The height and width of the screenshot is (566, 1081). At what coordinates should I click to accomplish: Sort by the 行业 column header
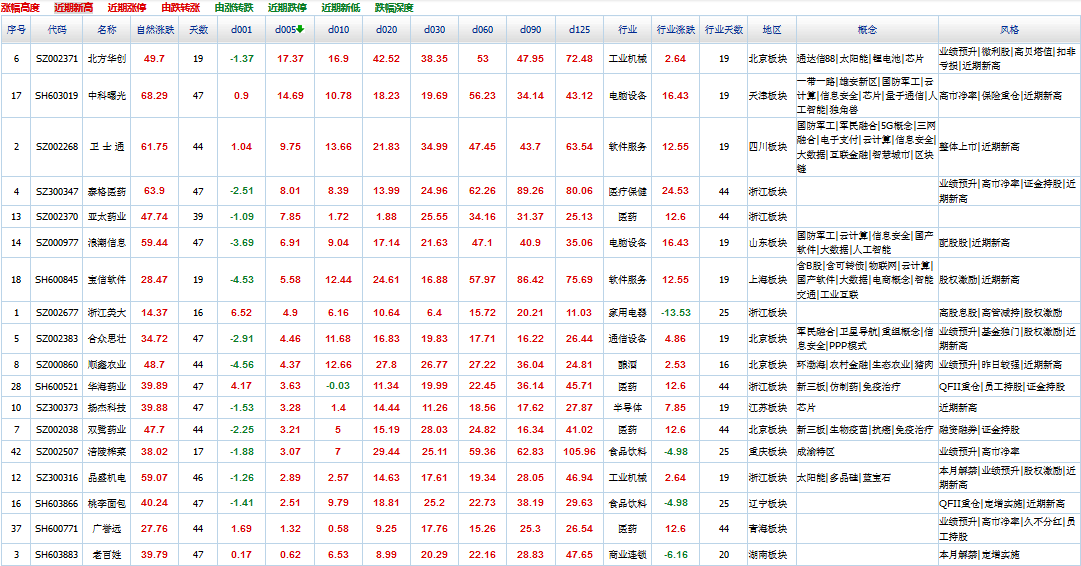[627, 30]
